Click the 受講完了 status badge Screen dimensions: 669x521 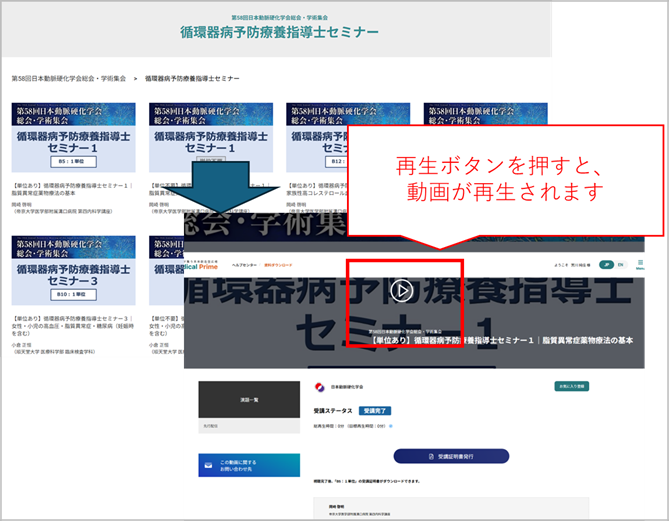375,410
